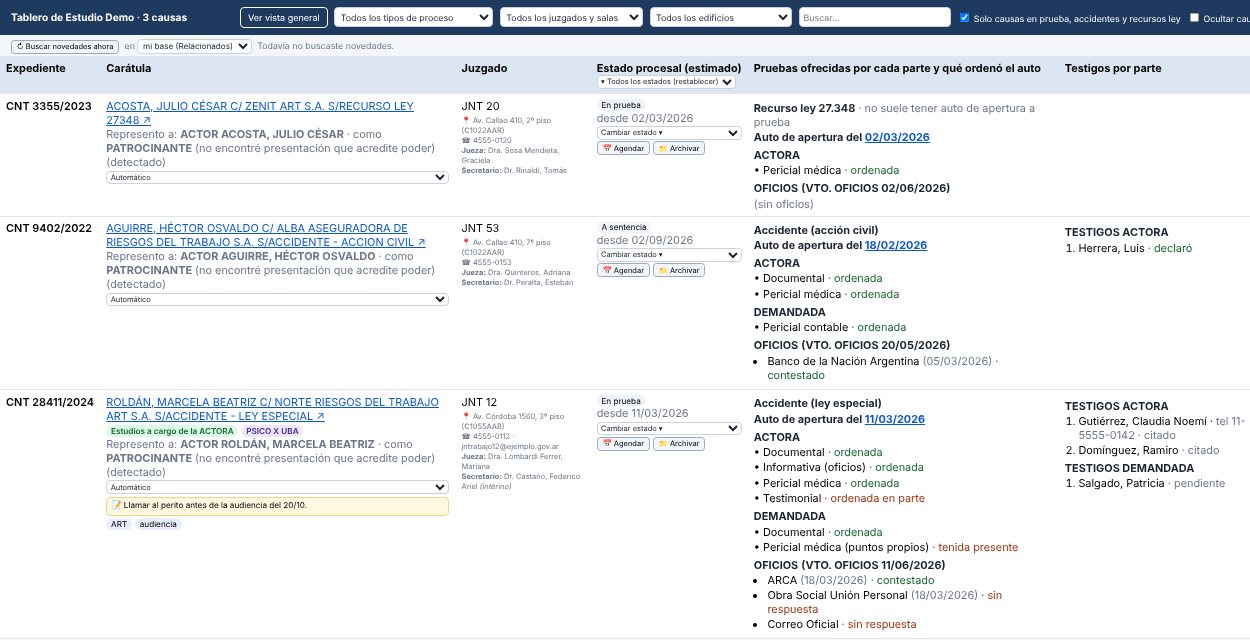Click the folder "Archivar" button for JNT 20
The width and height of the screenshot is (1250, 640).
point(678,148)
